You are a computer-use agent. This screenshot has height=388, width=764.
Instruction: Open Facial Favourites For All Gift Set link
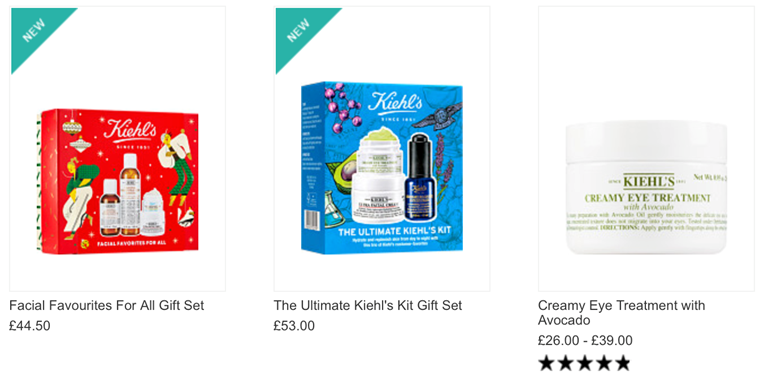pyautogui.click(x=107, y=306)
